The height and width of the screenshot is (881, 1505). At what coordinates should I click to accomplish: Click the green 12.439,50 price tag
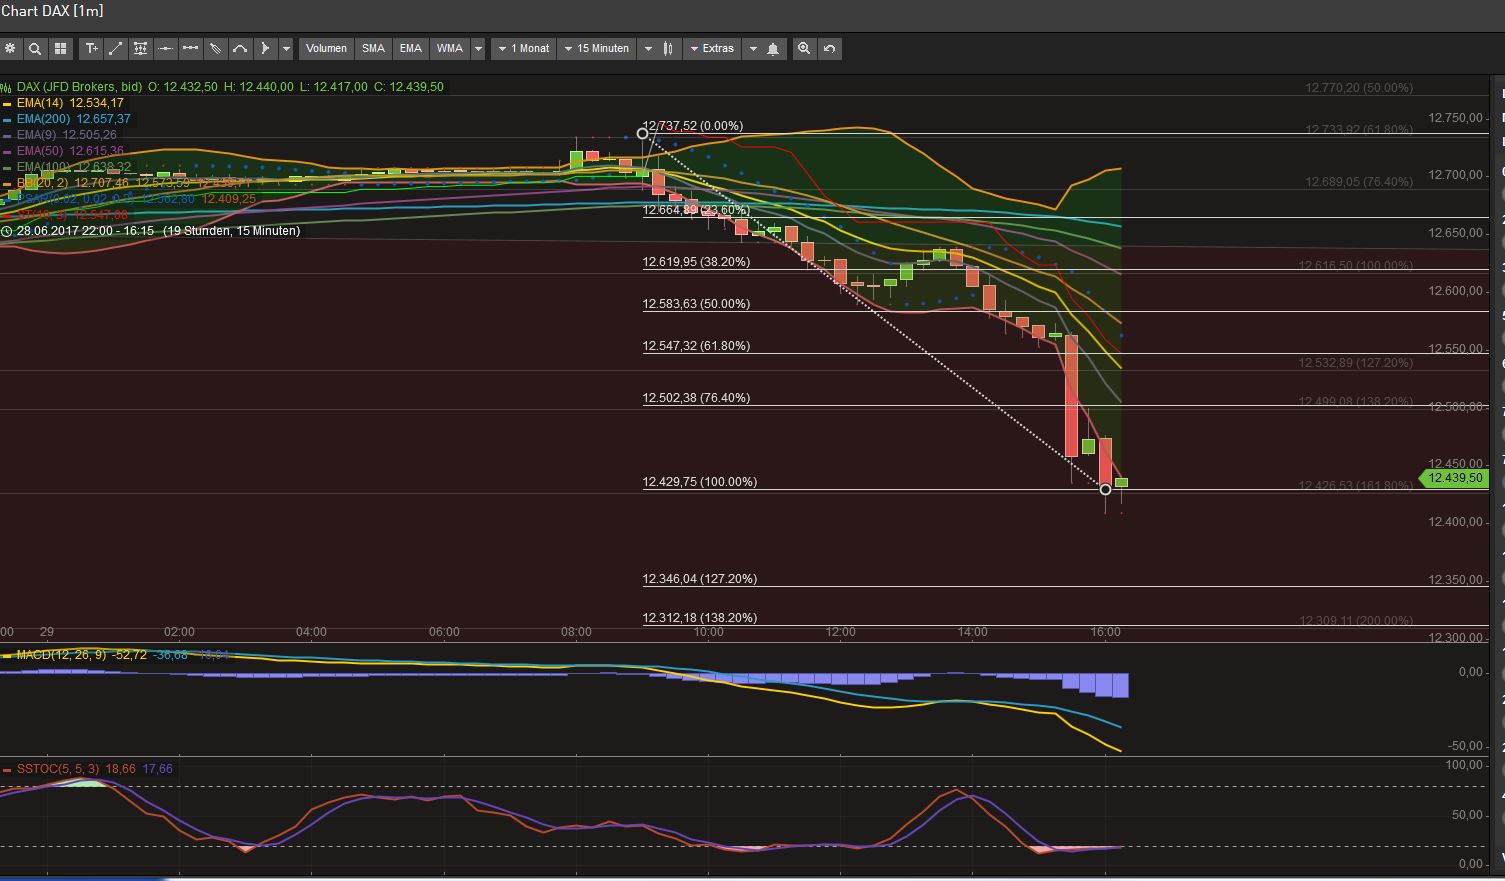point(1453,478)
